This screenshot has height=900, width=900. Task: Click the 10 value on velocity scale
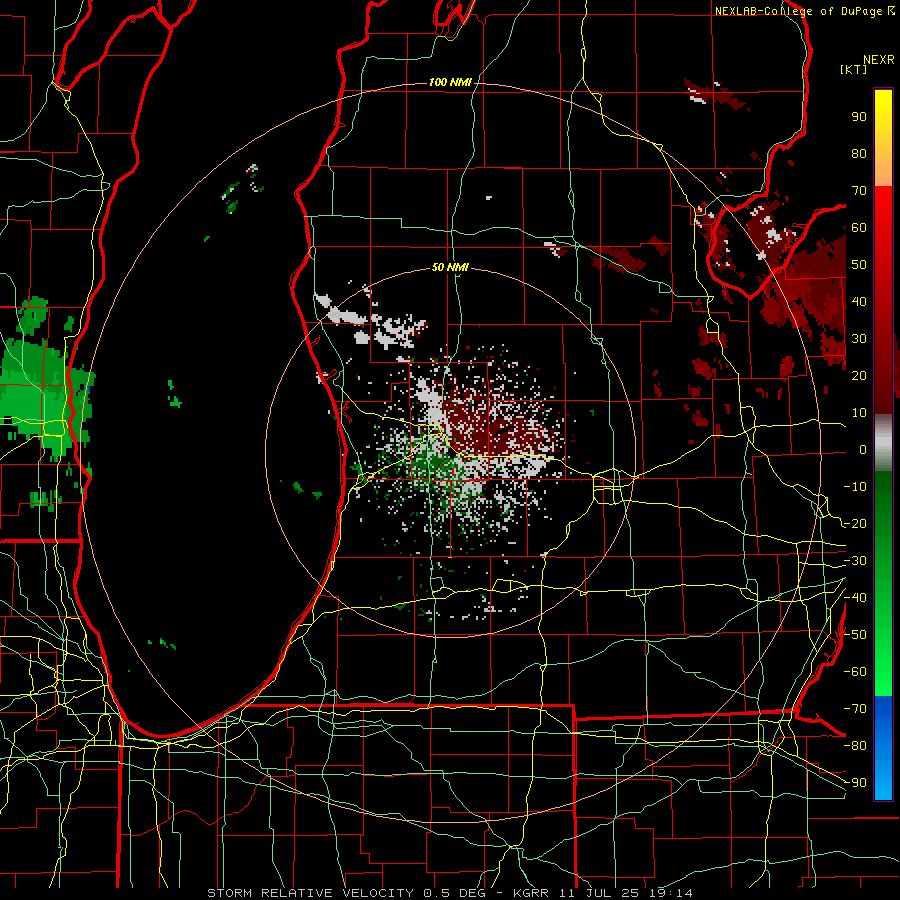tap(859, 413)
